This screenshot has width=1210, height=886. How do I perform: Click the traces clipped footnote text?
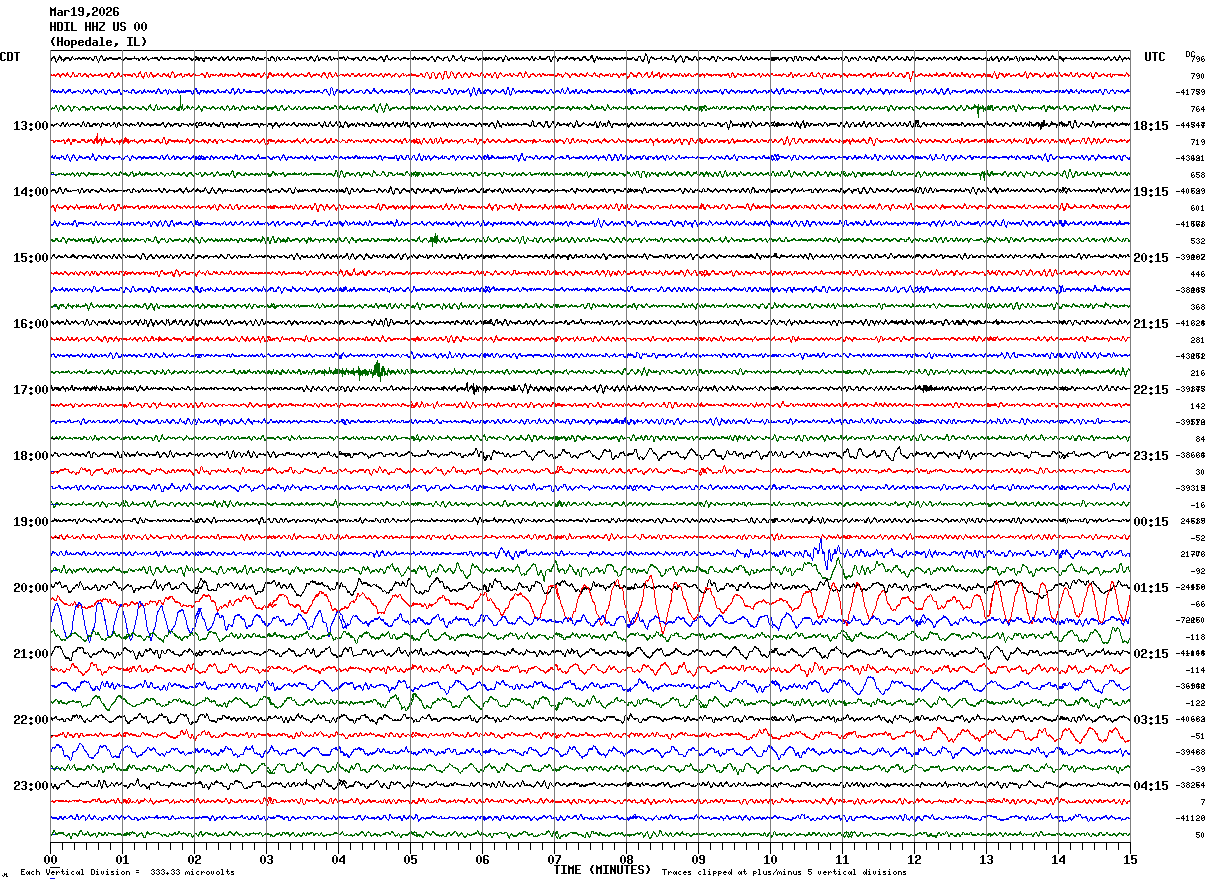click(x=784, y=872)
